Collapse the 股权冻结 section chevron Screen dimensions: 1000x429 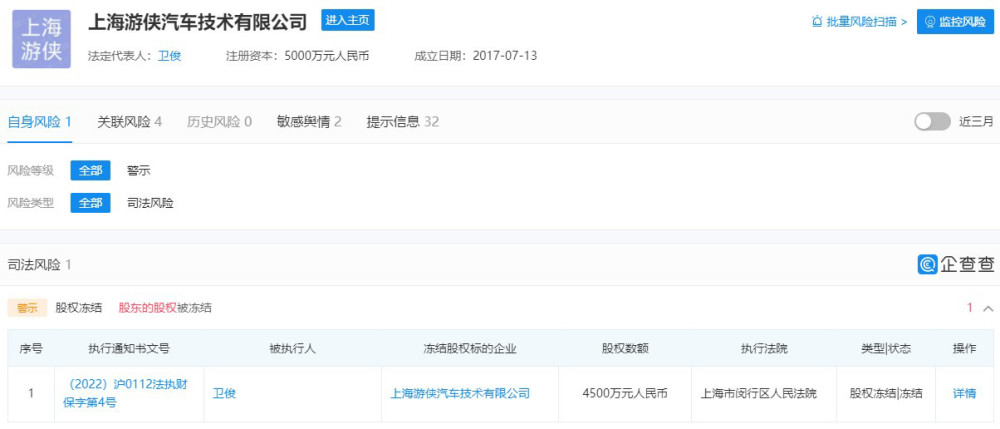[989, 309]
